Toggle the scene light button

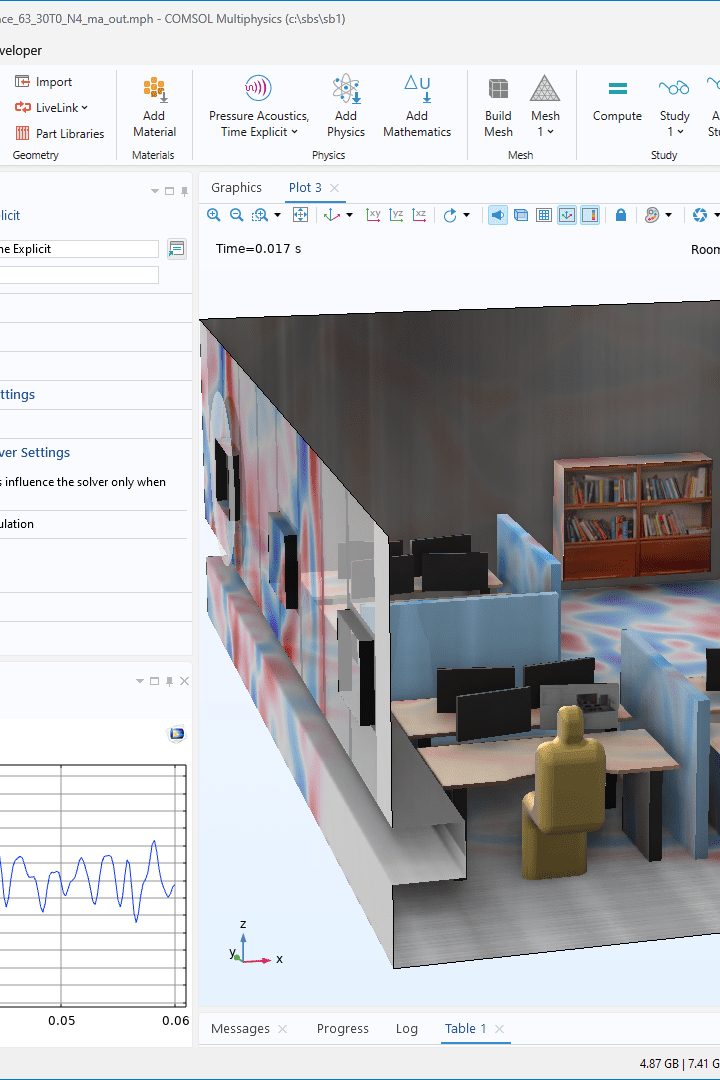coord(497,215)
